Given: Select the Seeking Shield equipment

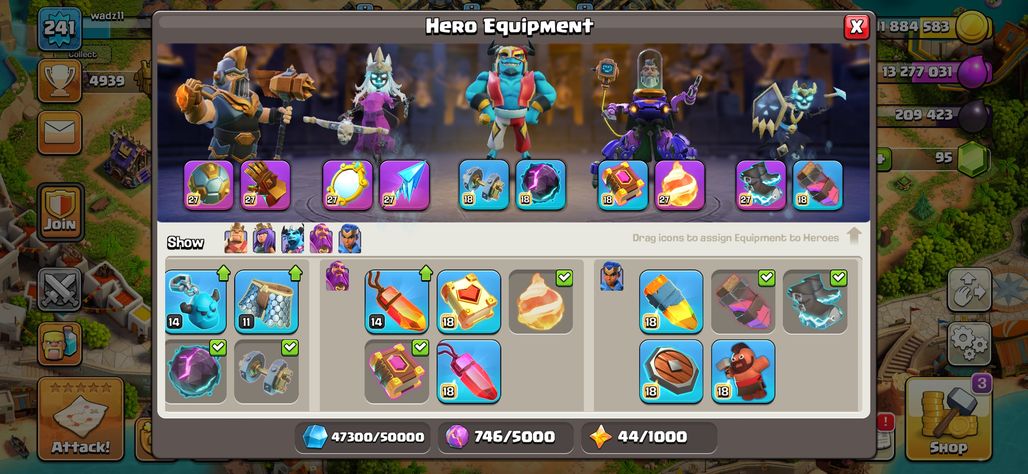Looking at the screenshot, I should pos(671,371).
